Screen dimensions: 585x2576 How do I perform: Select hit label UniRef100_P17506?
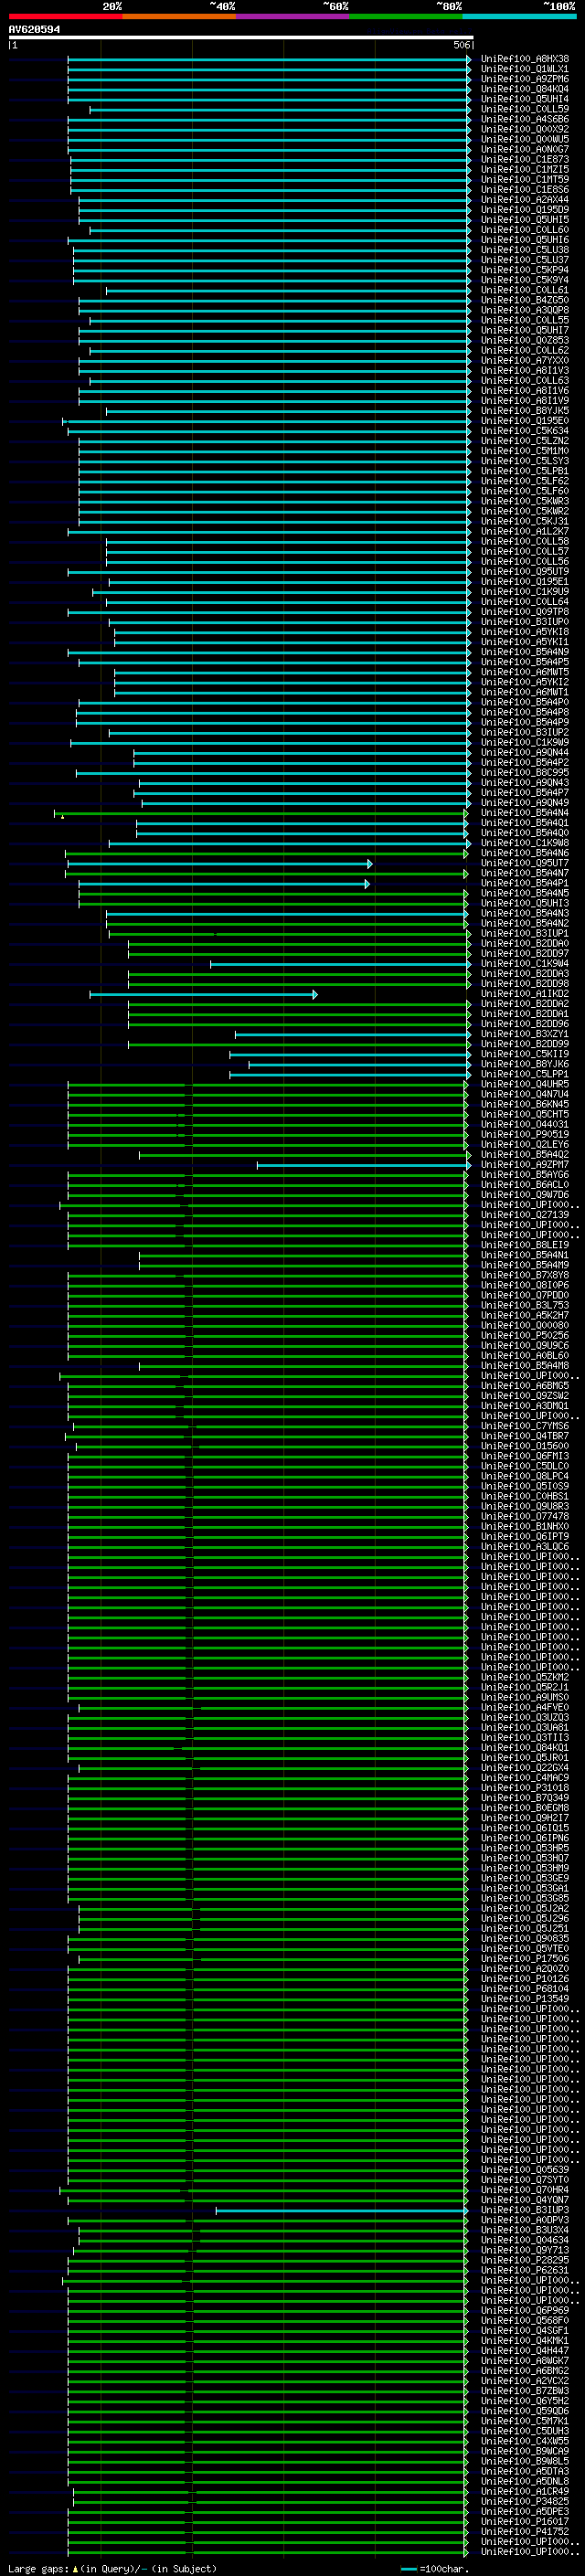pyautogui.click(x=525, y=1959)
